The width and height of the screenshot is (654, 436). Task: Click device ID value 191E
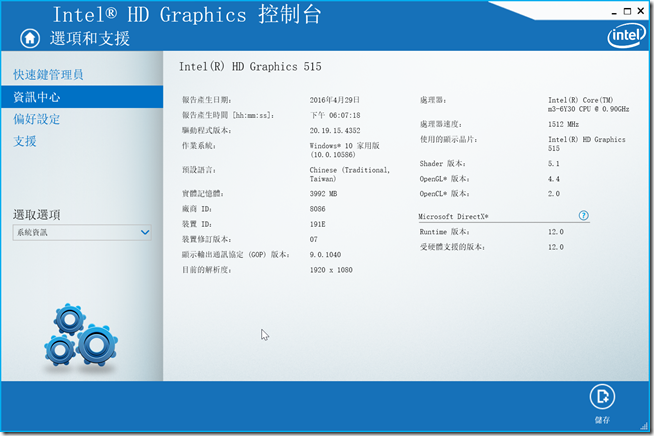point(317,224)
